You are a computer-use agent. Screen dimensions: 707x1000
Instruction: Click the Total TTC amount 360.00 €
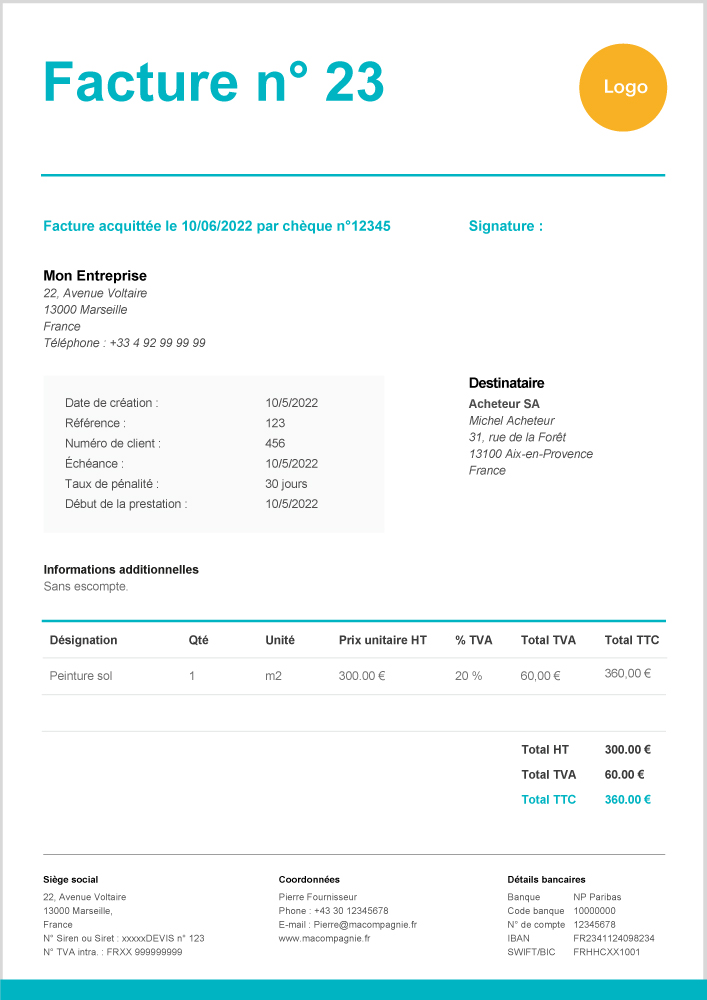point(628,799)
